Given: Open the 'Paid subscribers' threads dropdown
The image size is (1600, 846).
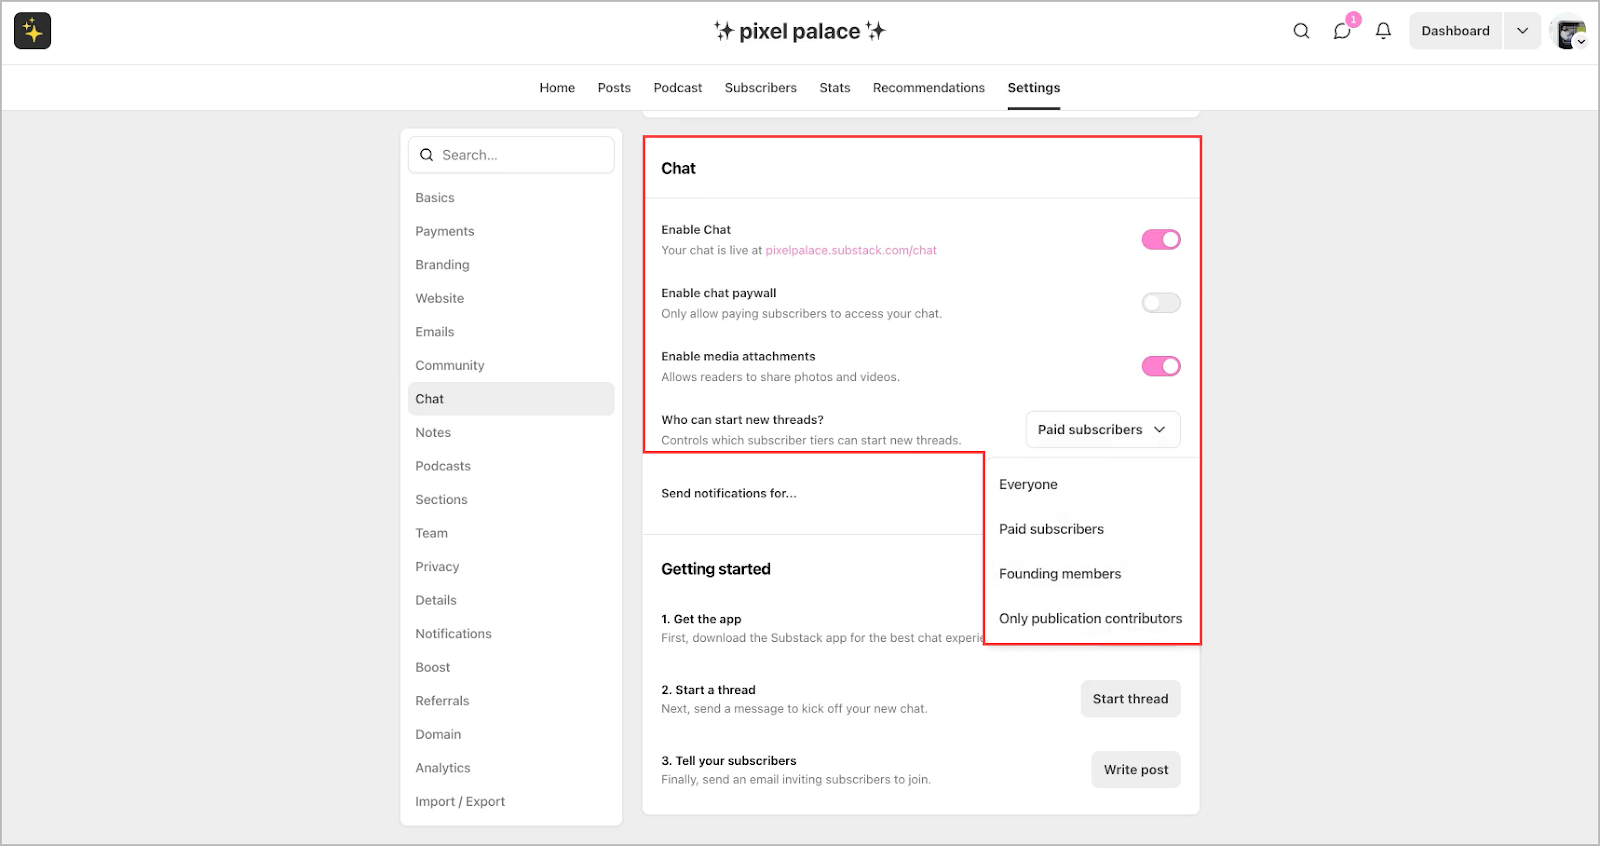Looking at the screenshot, I should tap(1101, 429).
